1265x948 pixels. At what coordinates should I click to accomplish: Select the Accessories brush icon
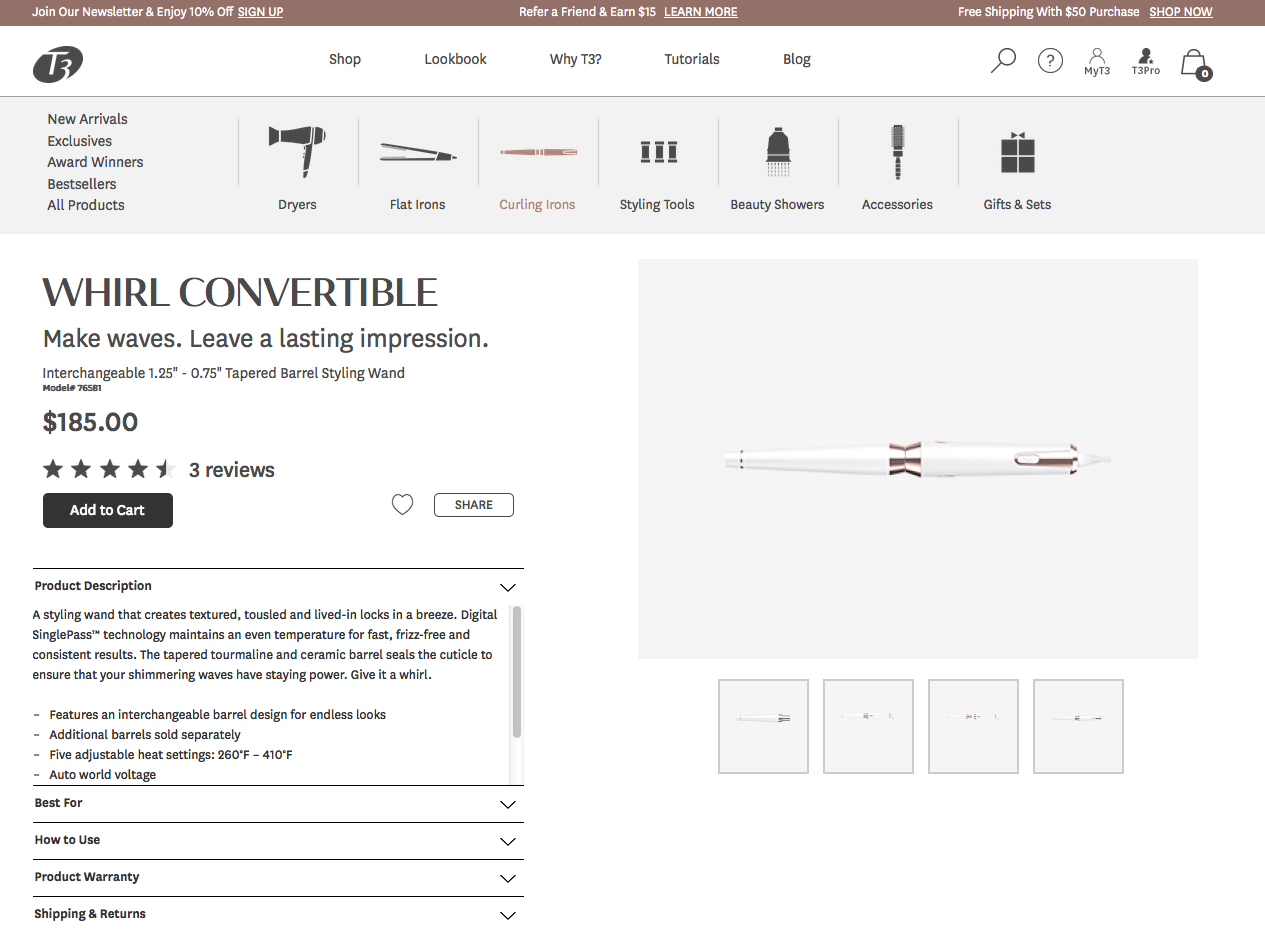(x=898, y=152)
